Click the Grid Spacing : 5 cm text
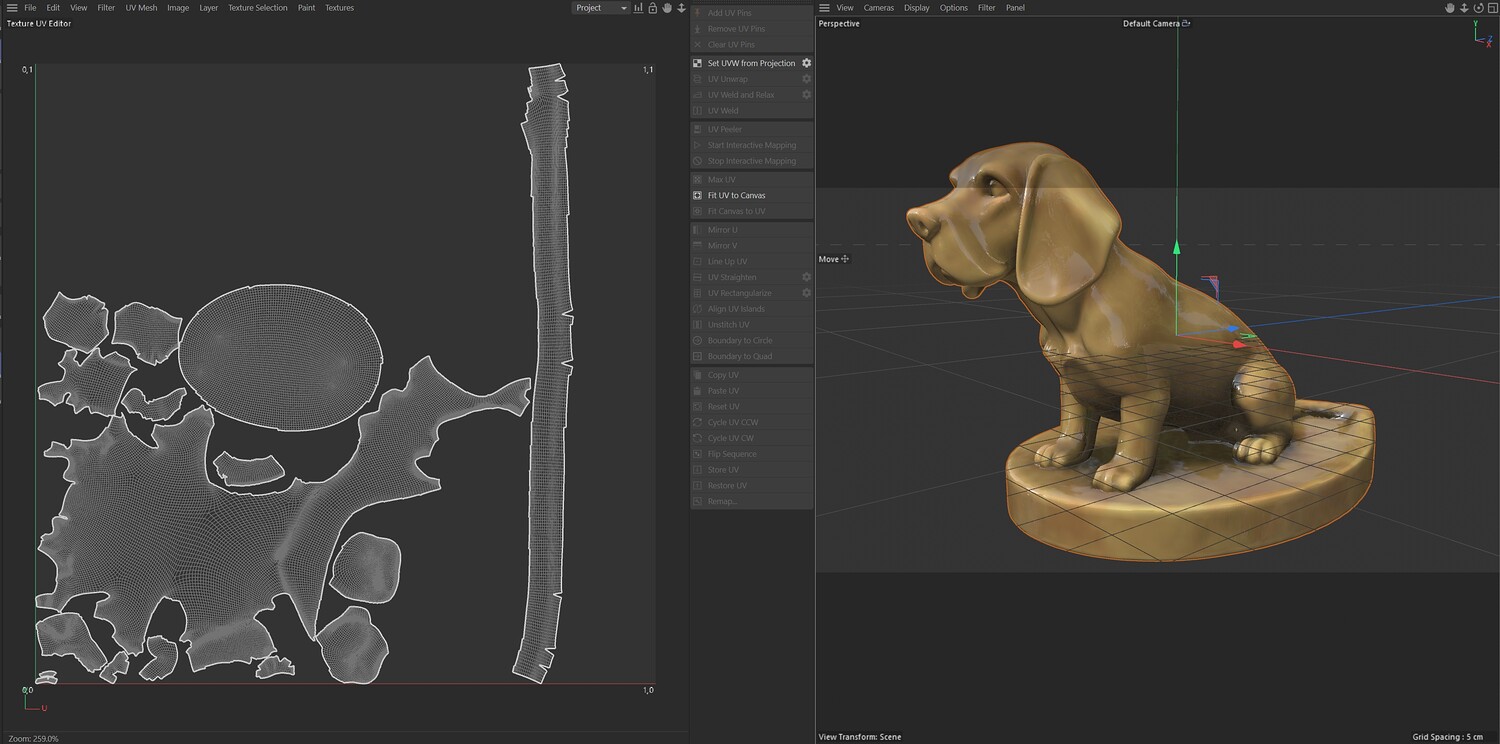This screenshot has height=744, width=1500. pos(1447,737)
